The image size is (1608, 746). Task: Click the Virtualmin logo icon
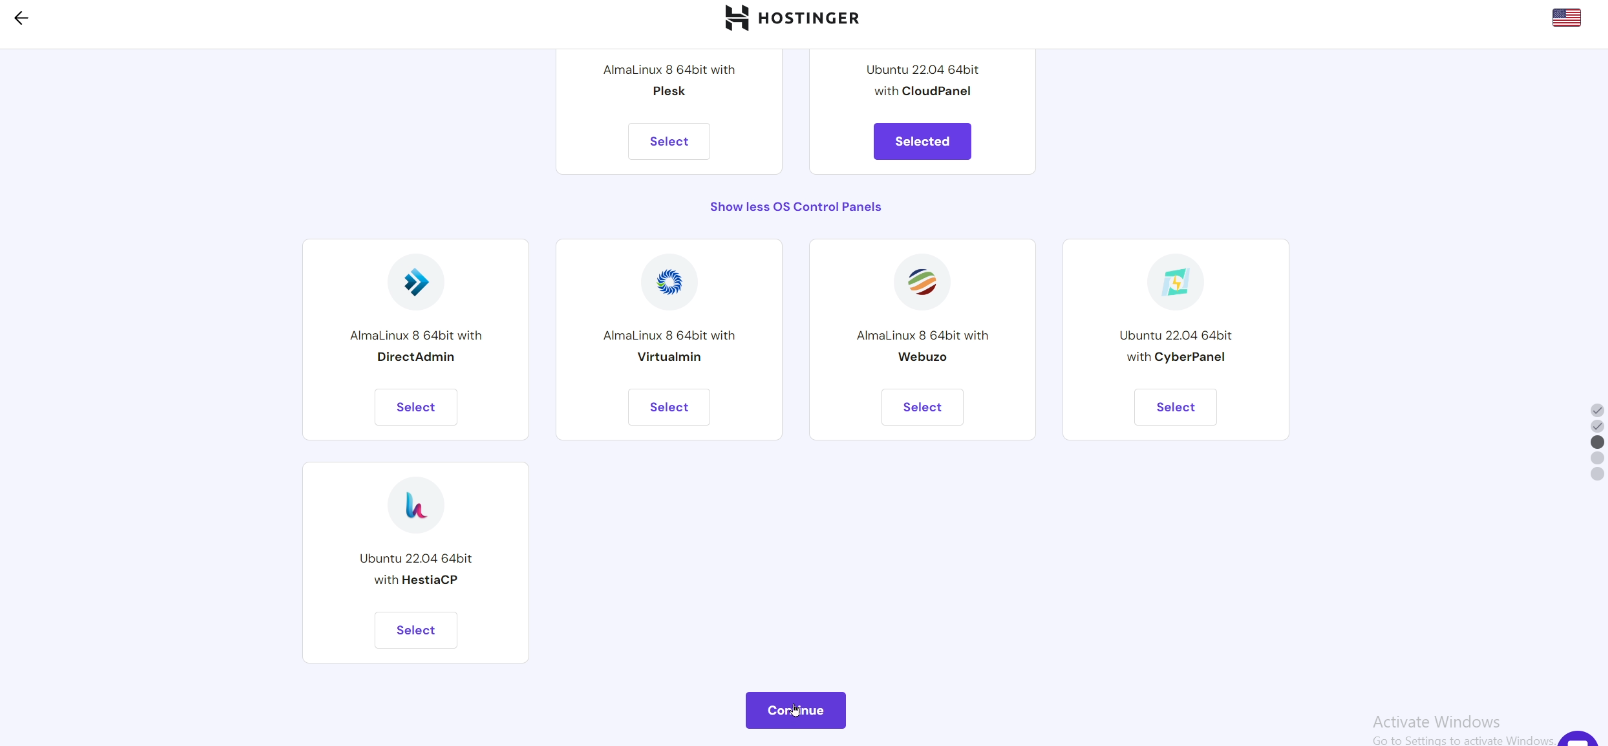click(669, 282)
